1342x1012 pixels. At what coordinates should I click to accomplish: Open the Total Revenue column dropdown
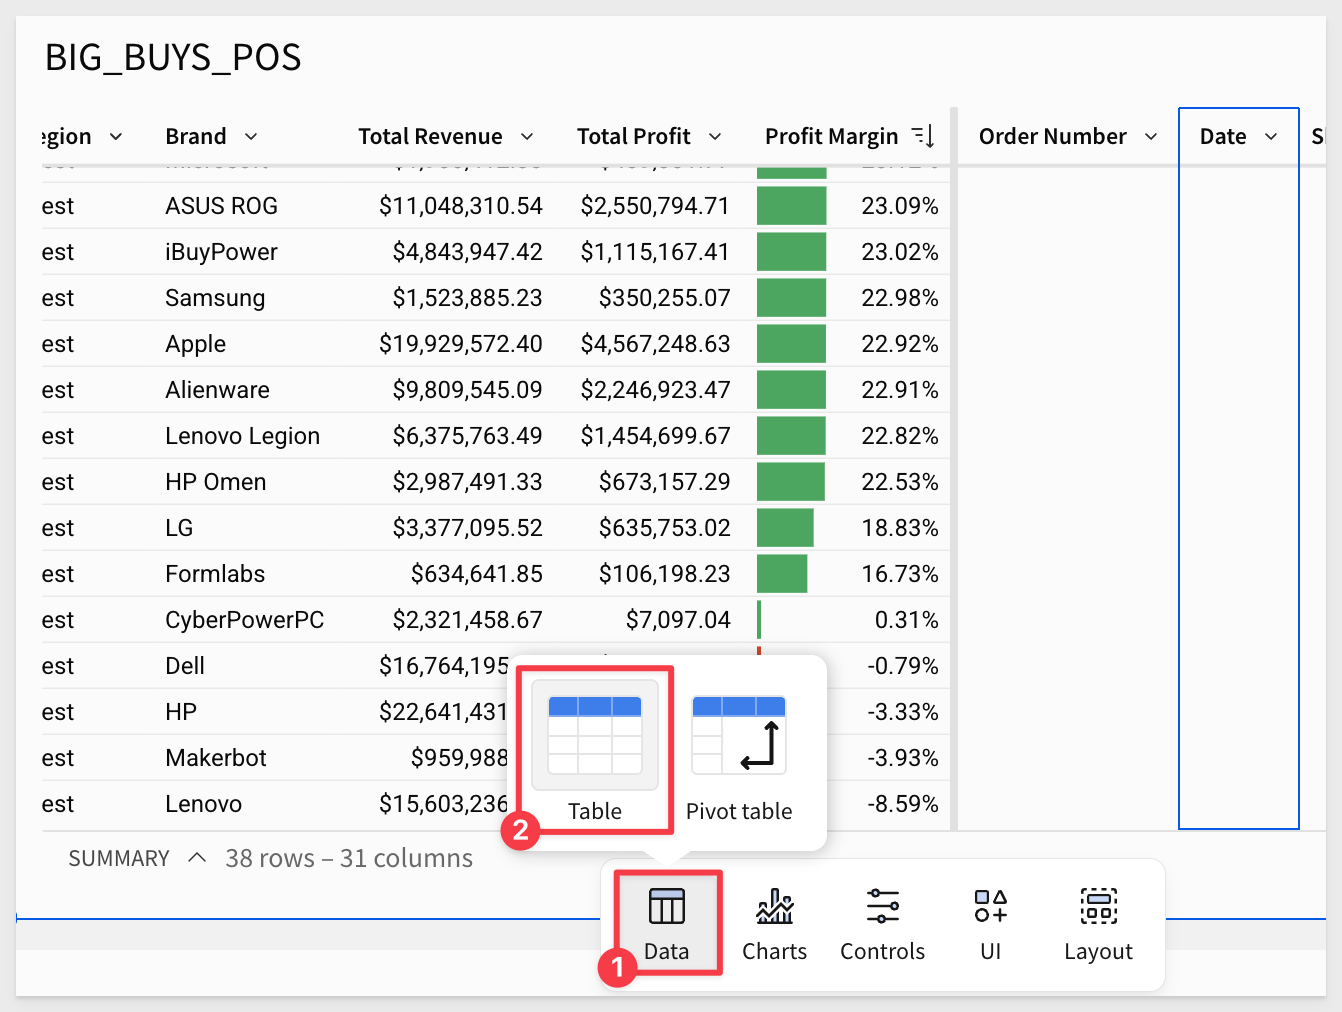tap(527, 136)
